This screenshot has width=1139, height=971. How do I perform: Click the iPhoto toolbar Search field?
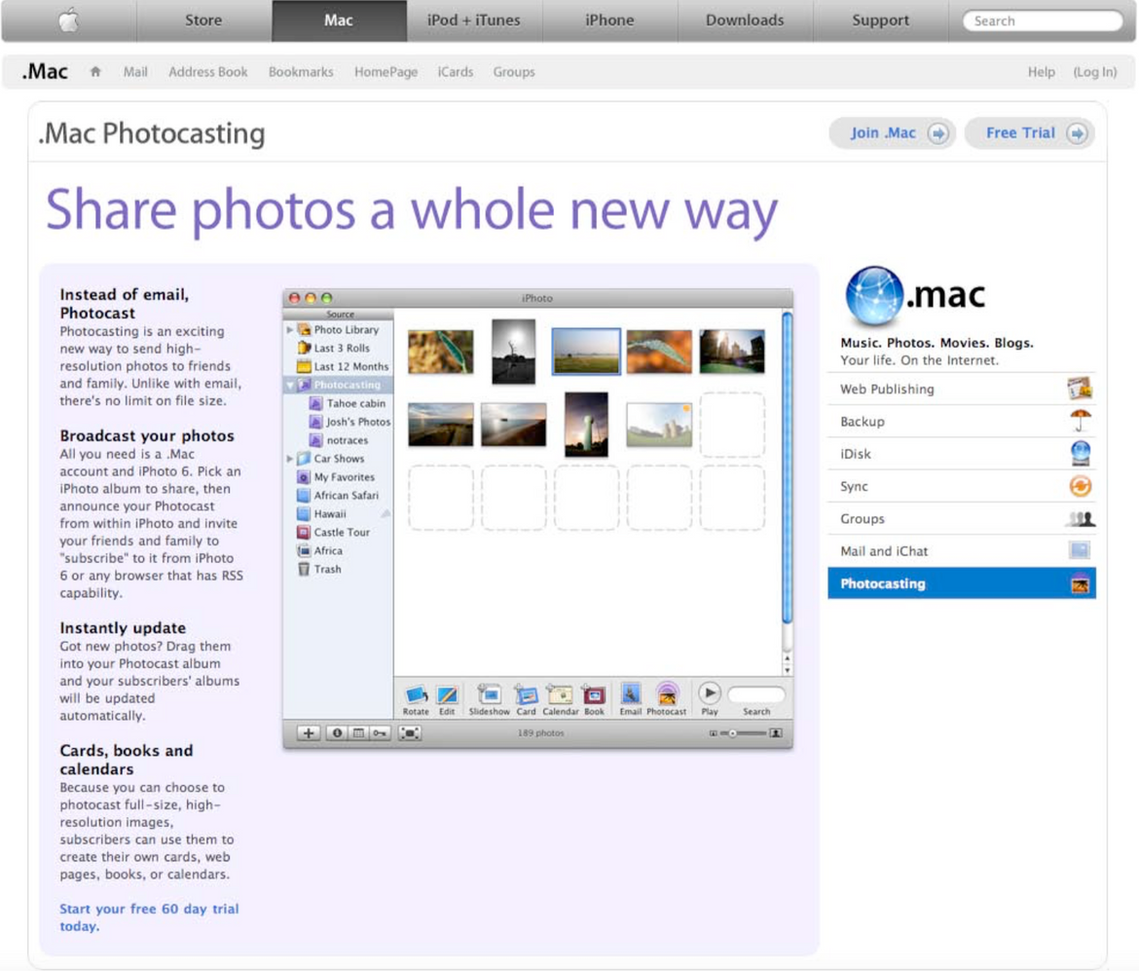(755, 695)
